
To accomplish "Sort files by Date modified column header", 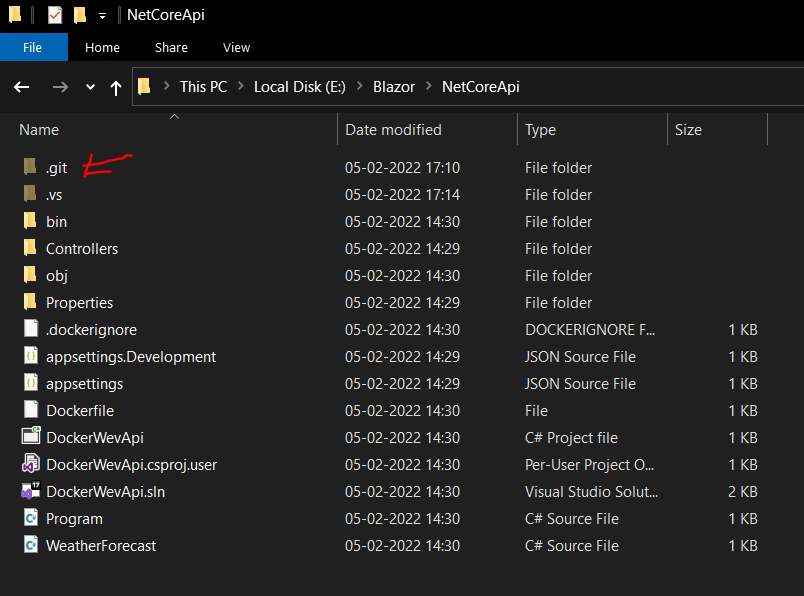I will pyautogui.click(x=393, y=130).
